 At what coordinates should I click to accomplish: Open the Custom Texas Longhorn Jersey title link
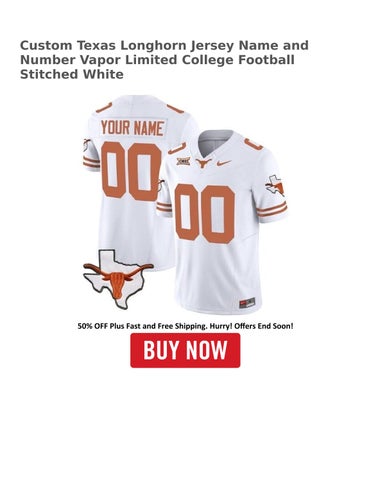click(x=164, y=60)
